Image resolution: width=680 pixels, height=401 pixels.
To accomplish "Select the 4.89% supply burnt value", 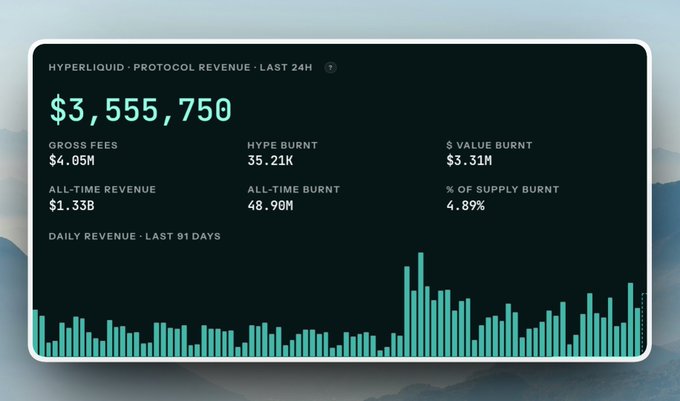I will [465, 205].
